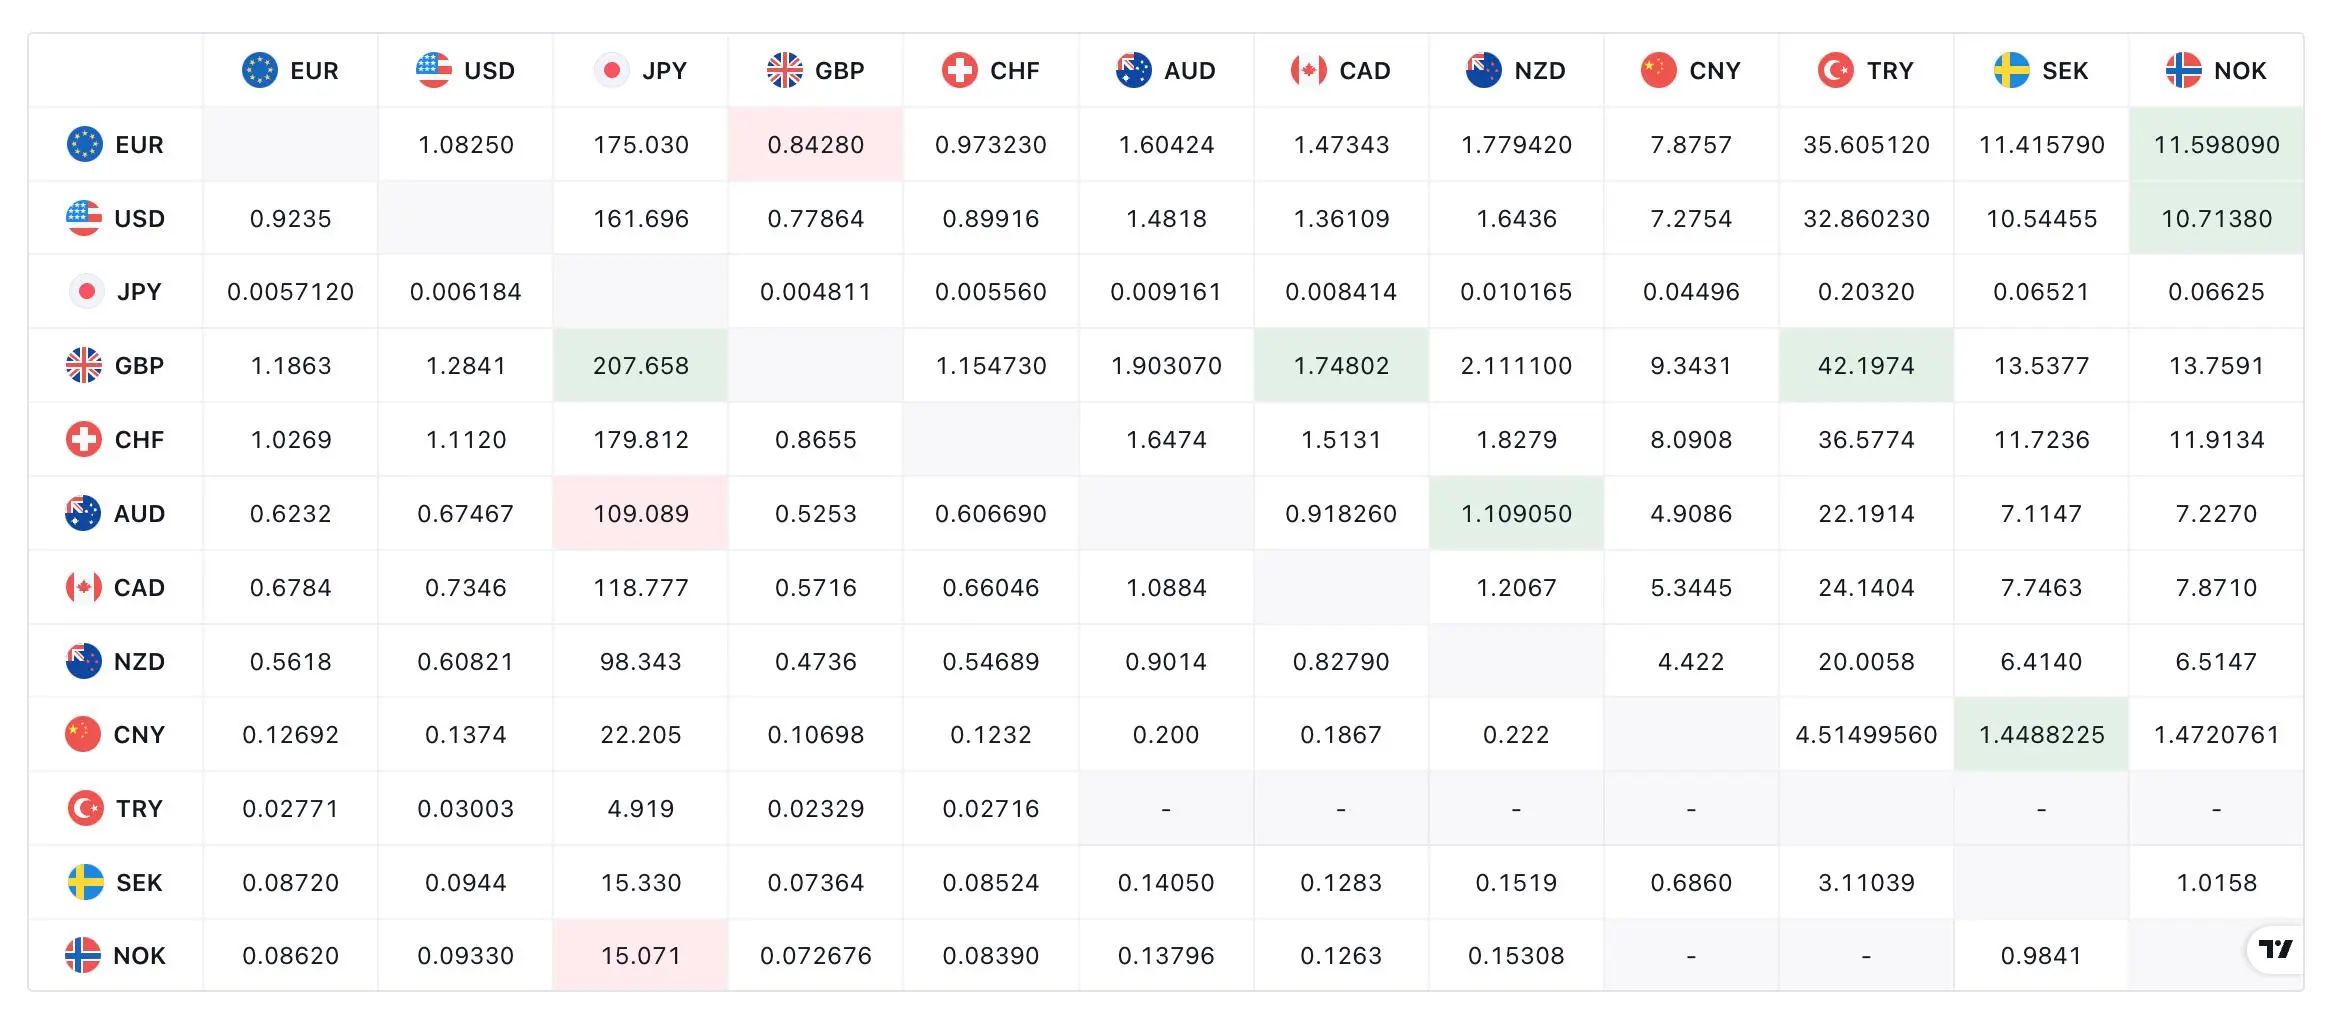2332x1016 pixels.
Task: Click the JPY flag icon in column header
Action: click(x=611, y=70)
